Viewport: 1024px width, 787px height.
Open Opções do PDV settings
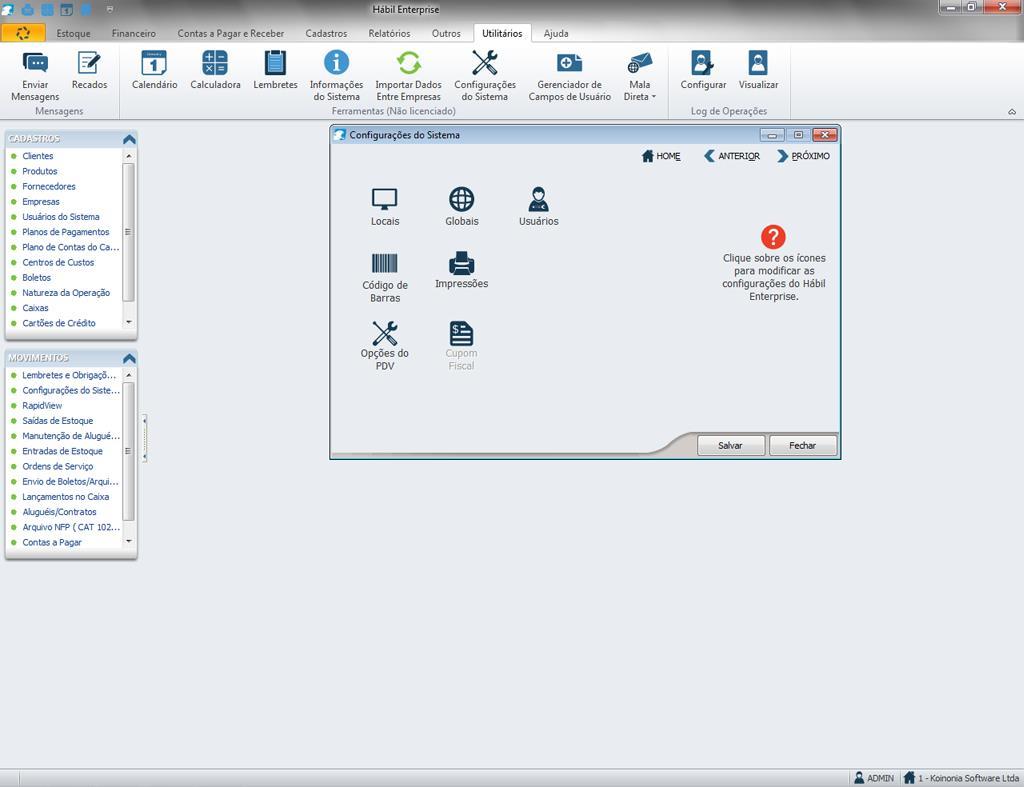click(385, 345)
